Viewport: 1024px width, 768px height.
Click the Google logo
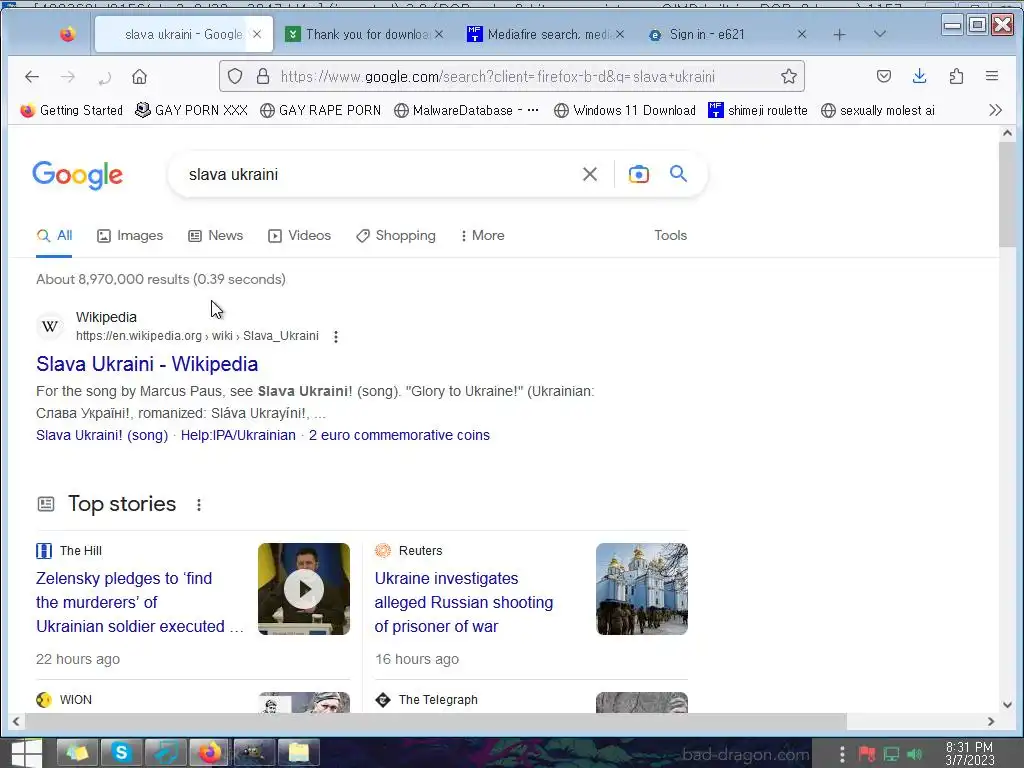click(x=77, y=175)
